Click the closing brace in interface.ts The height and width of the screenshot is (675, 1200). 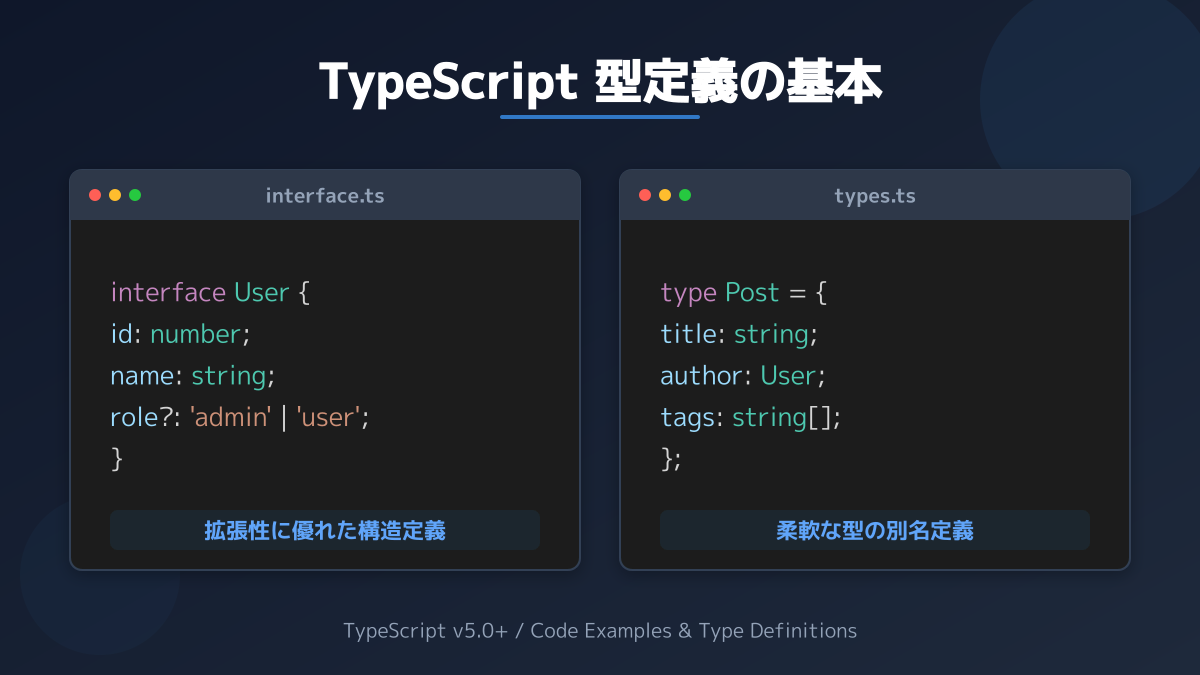tap(116, 459)
